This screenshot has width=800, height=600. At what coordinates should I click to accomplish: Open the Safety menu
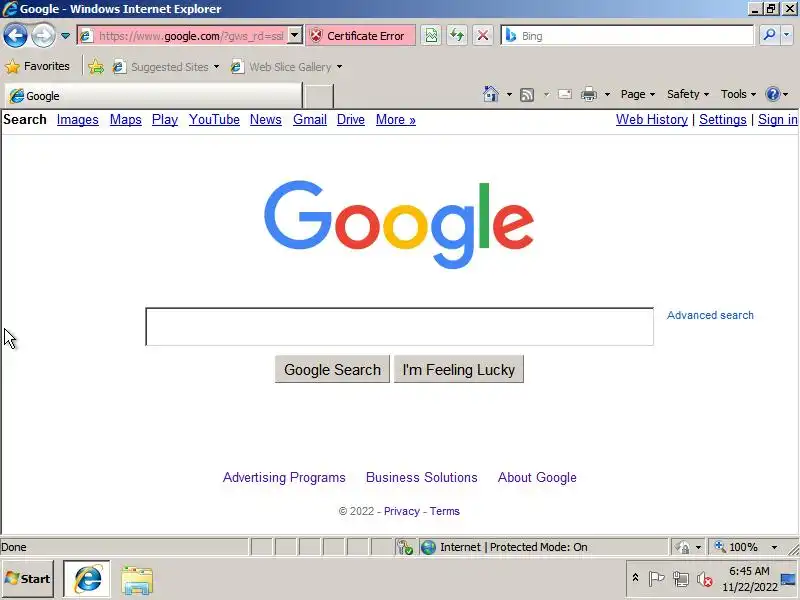pos(688,94)
